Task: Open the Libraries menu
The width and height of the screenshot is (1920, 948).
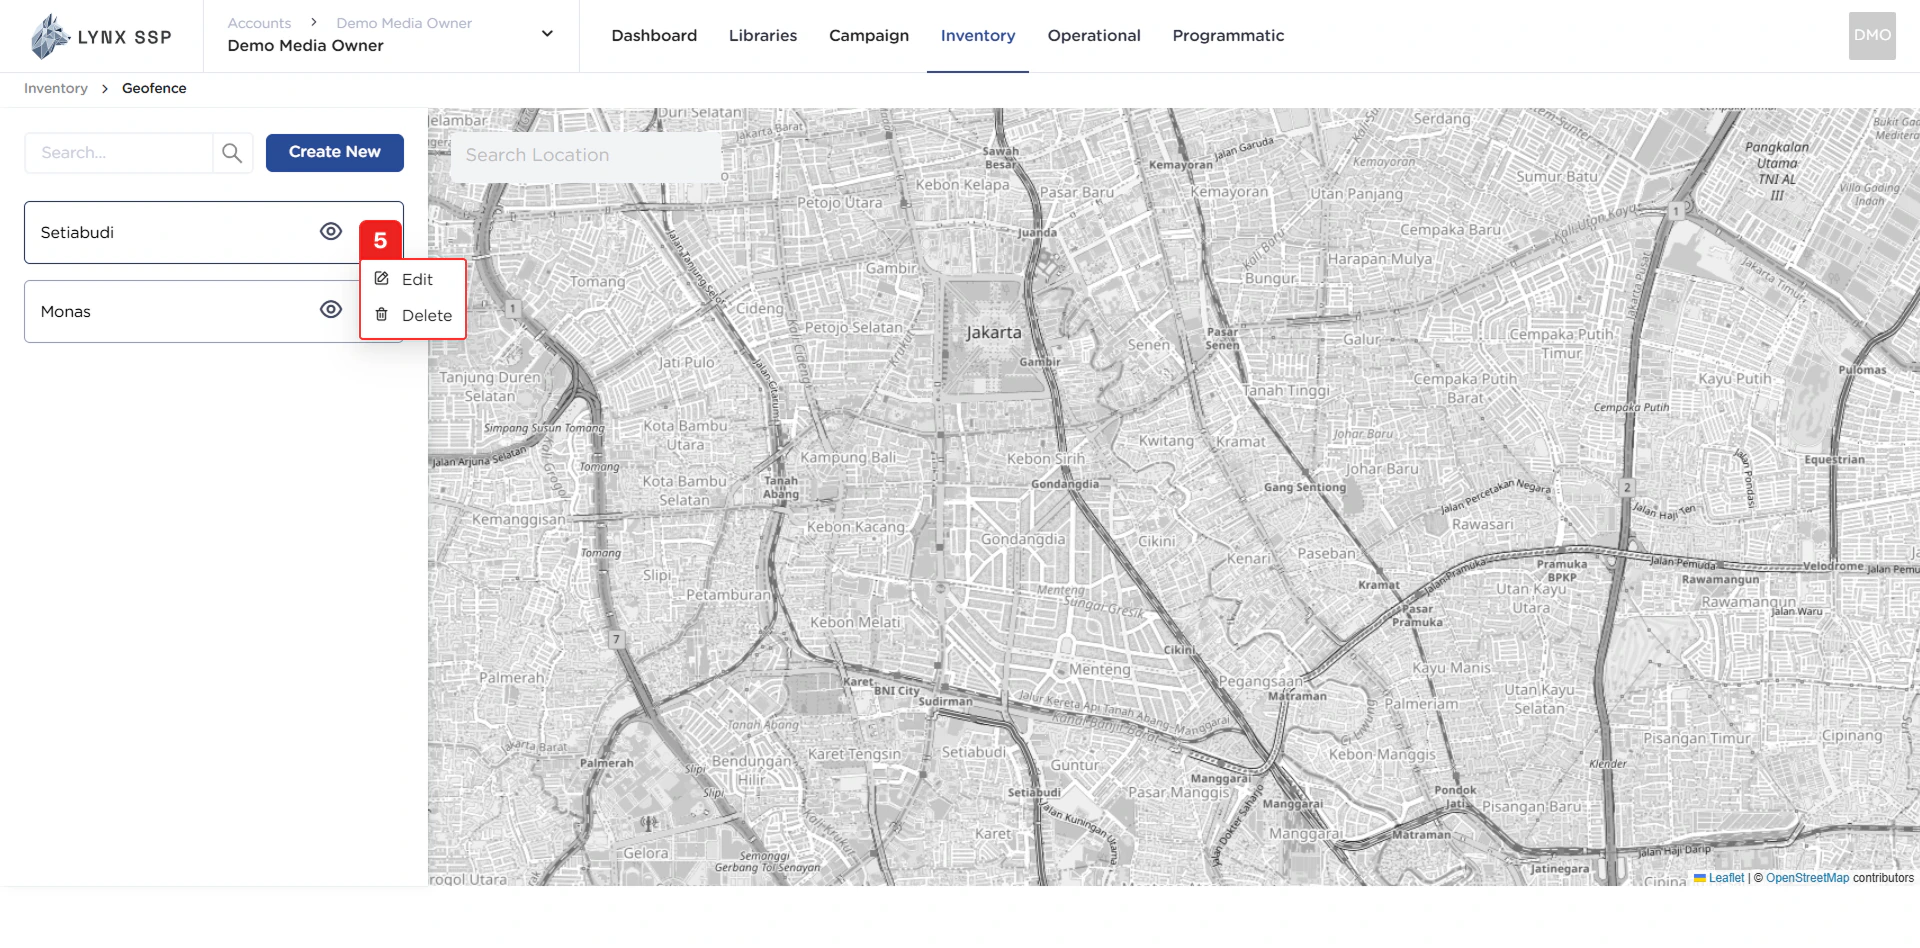Action: 763,36
